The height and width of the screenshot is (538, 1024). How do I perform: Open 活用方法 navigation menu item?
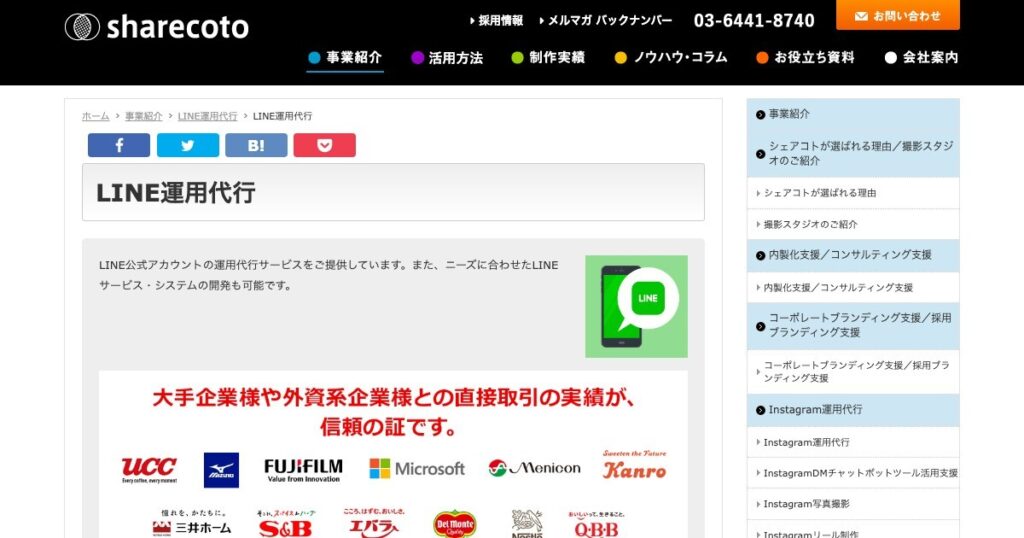pos(447,58)
